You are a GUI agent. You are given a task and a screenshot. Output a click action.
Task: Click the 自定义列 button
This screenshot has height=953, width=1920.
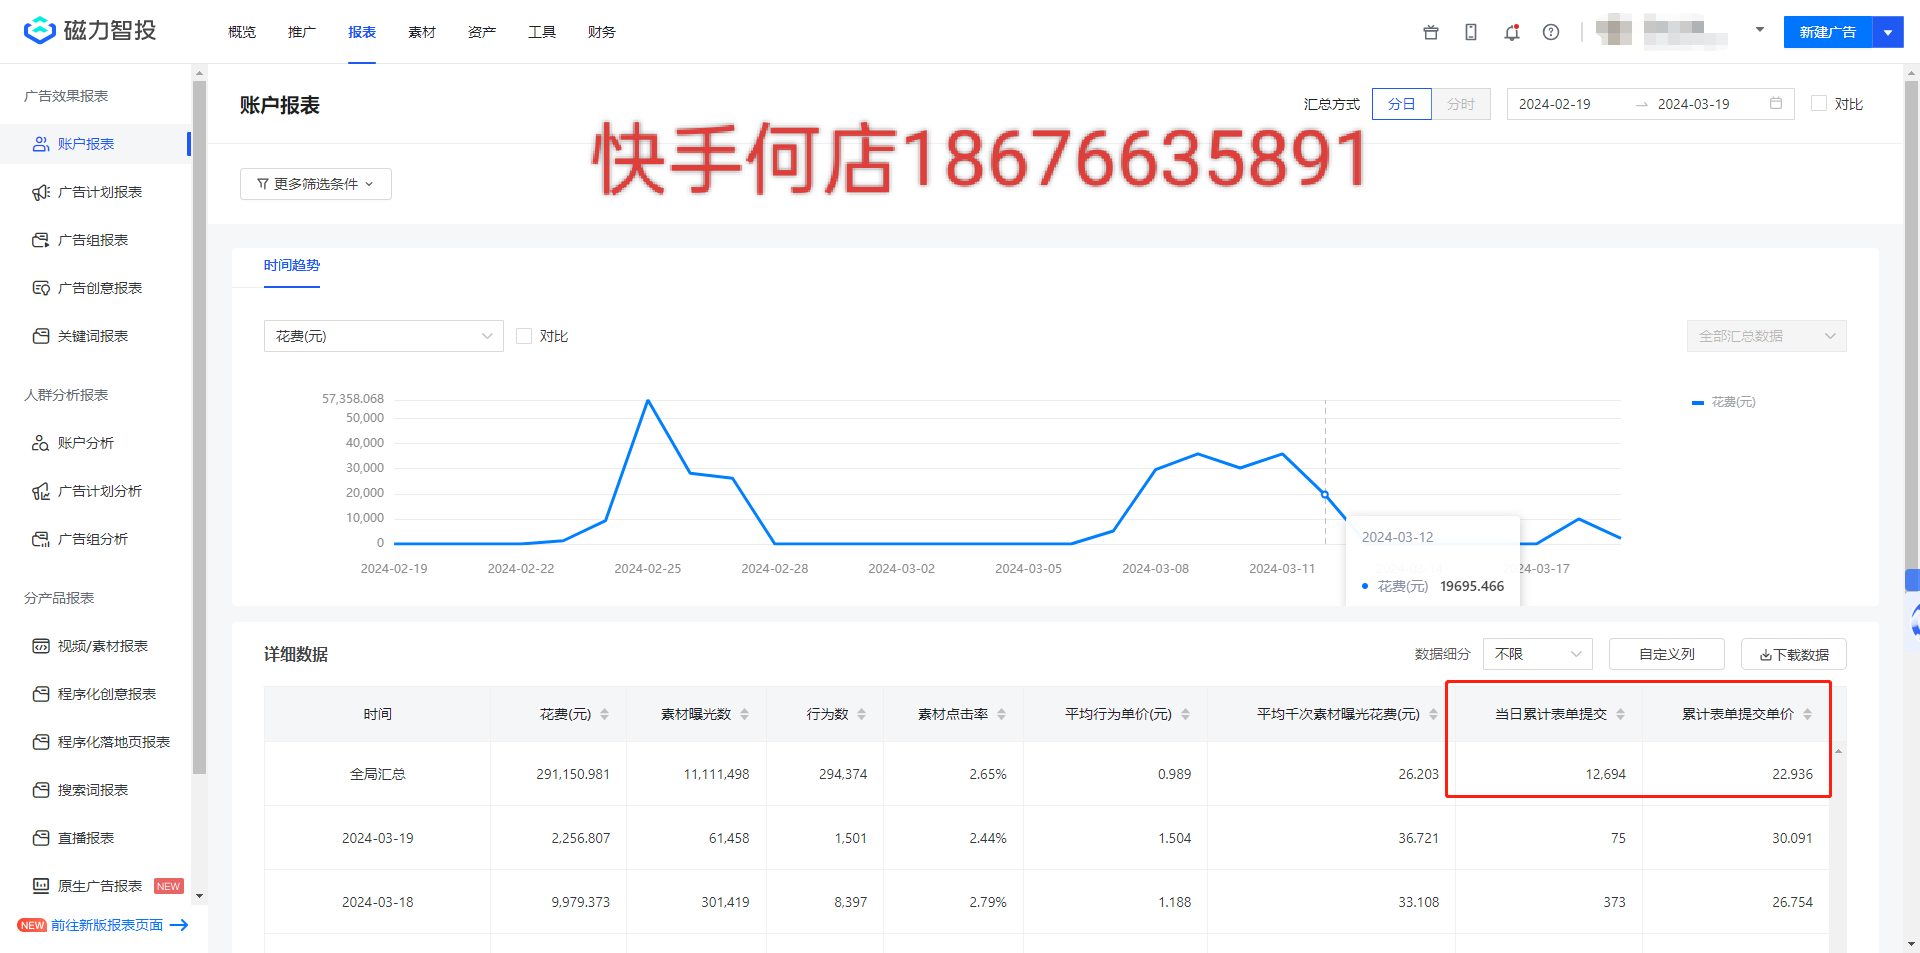[x=1667, y=654]
